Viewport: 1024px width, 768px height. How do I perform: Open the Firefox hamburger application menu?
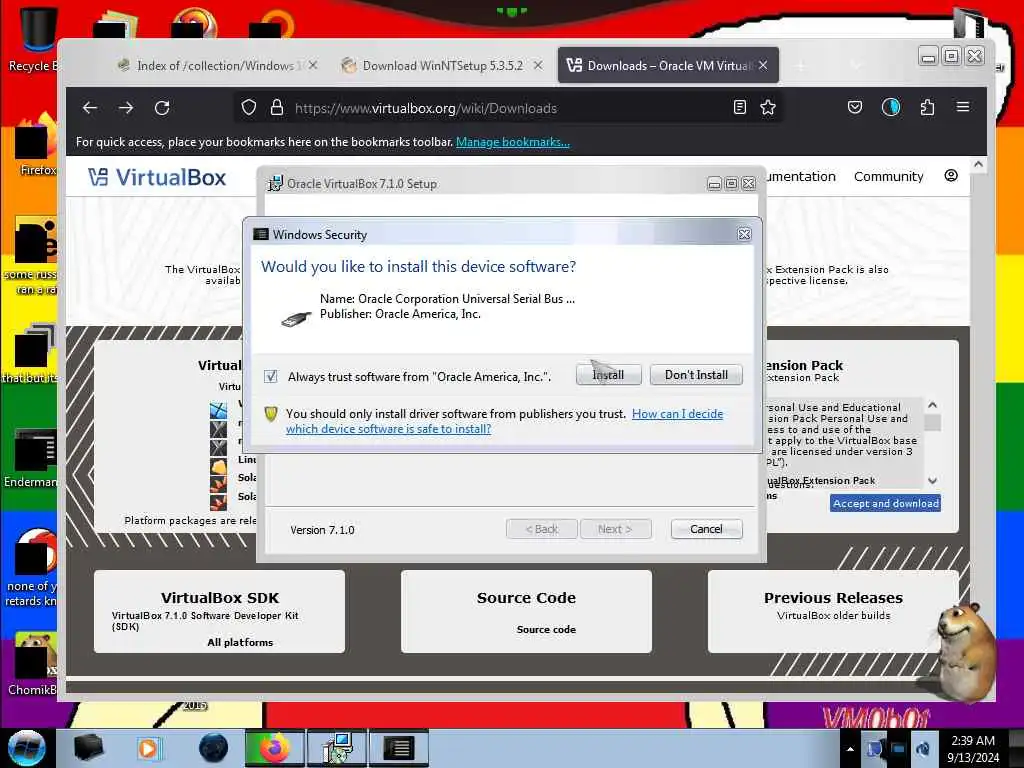pos(963,107)
